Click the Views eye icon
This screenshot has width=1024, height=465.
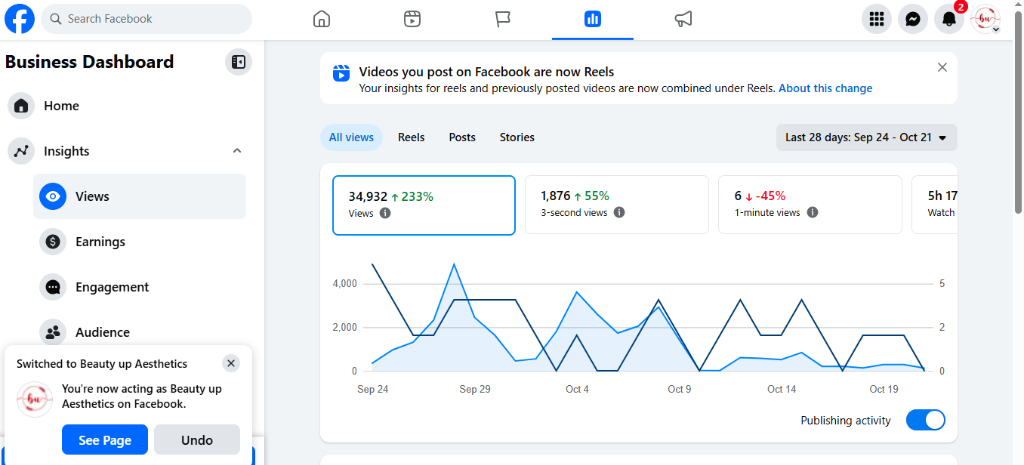53,196
